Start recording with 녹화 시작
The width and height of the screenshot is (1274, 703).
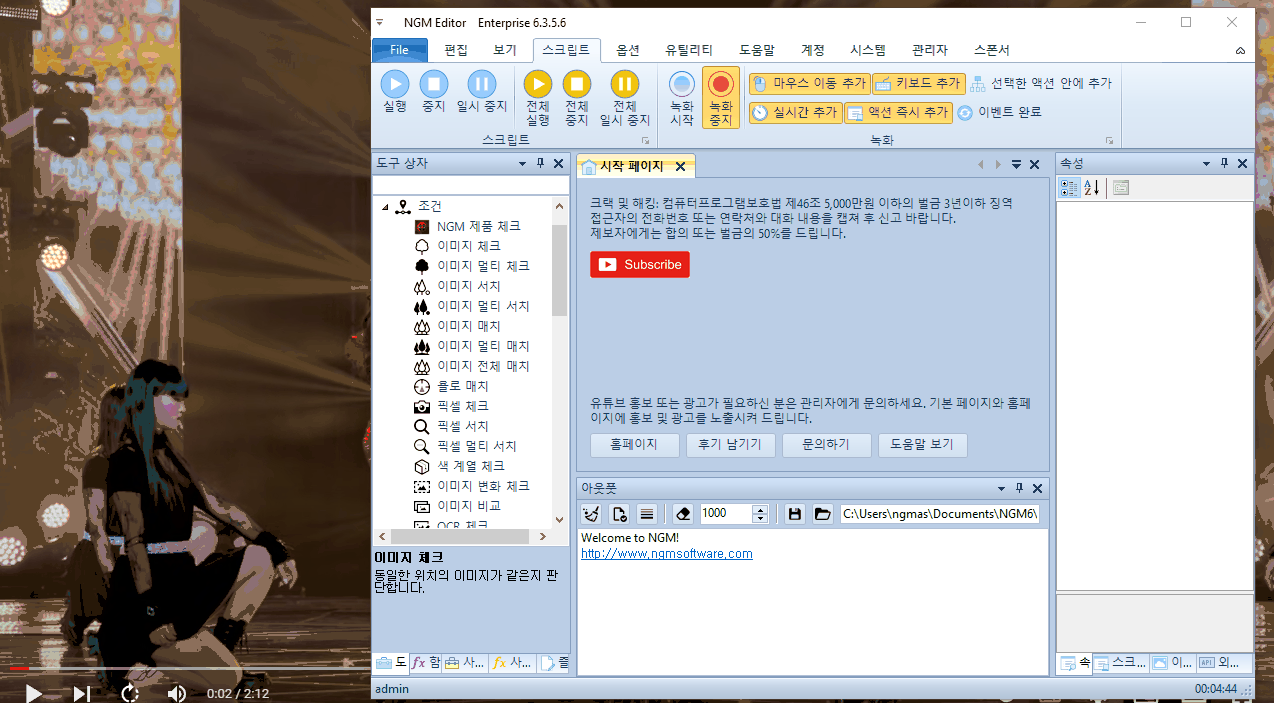coord(682,98)
